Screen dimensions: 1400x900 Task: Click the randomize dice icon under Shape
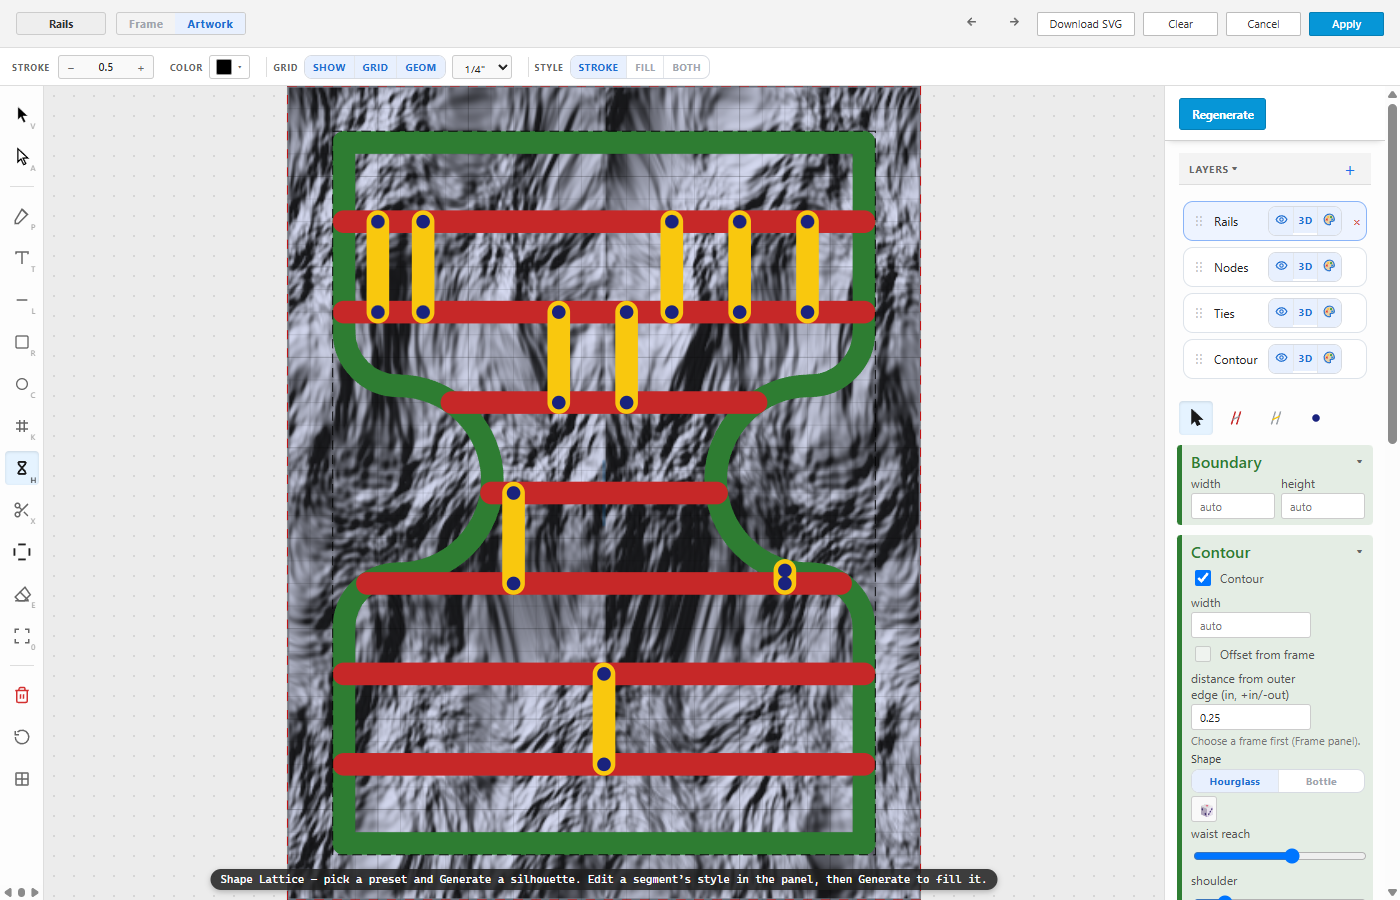[1205, 809]
